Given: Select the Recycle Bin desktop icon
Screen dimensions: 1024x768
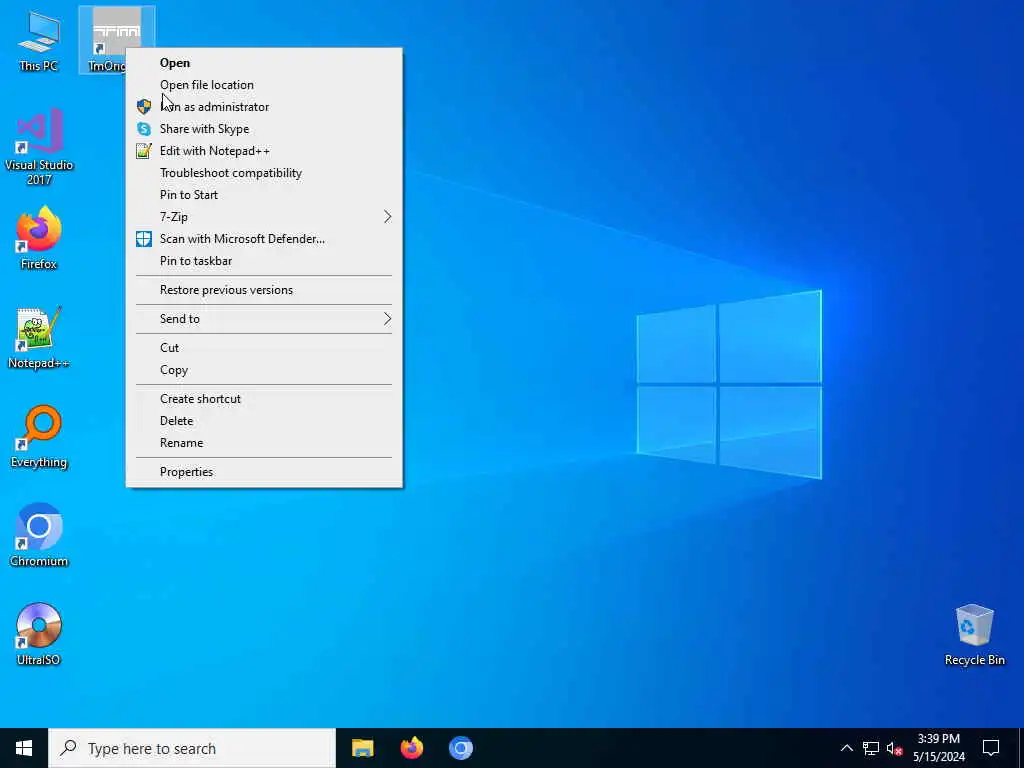Looking at the screenshot, I should pyautogui.click(x=974, y=634).
